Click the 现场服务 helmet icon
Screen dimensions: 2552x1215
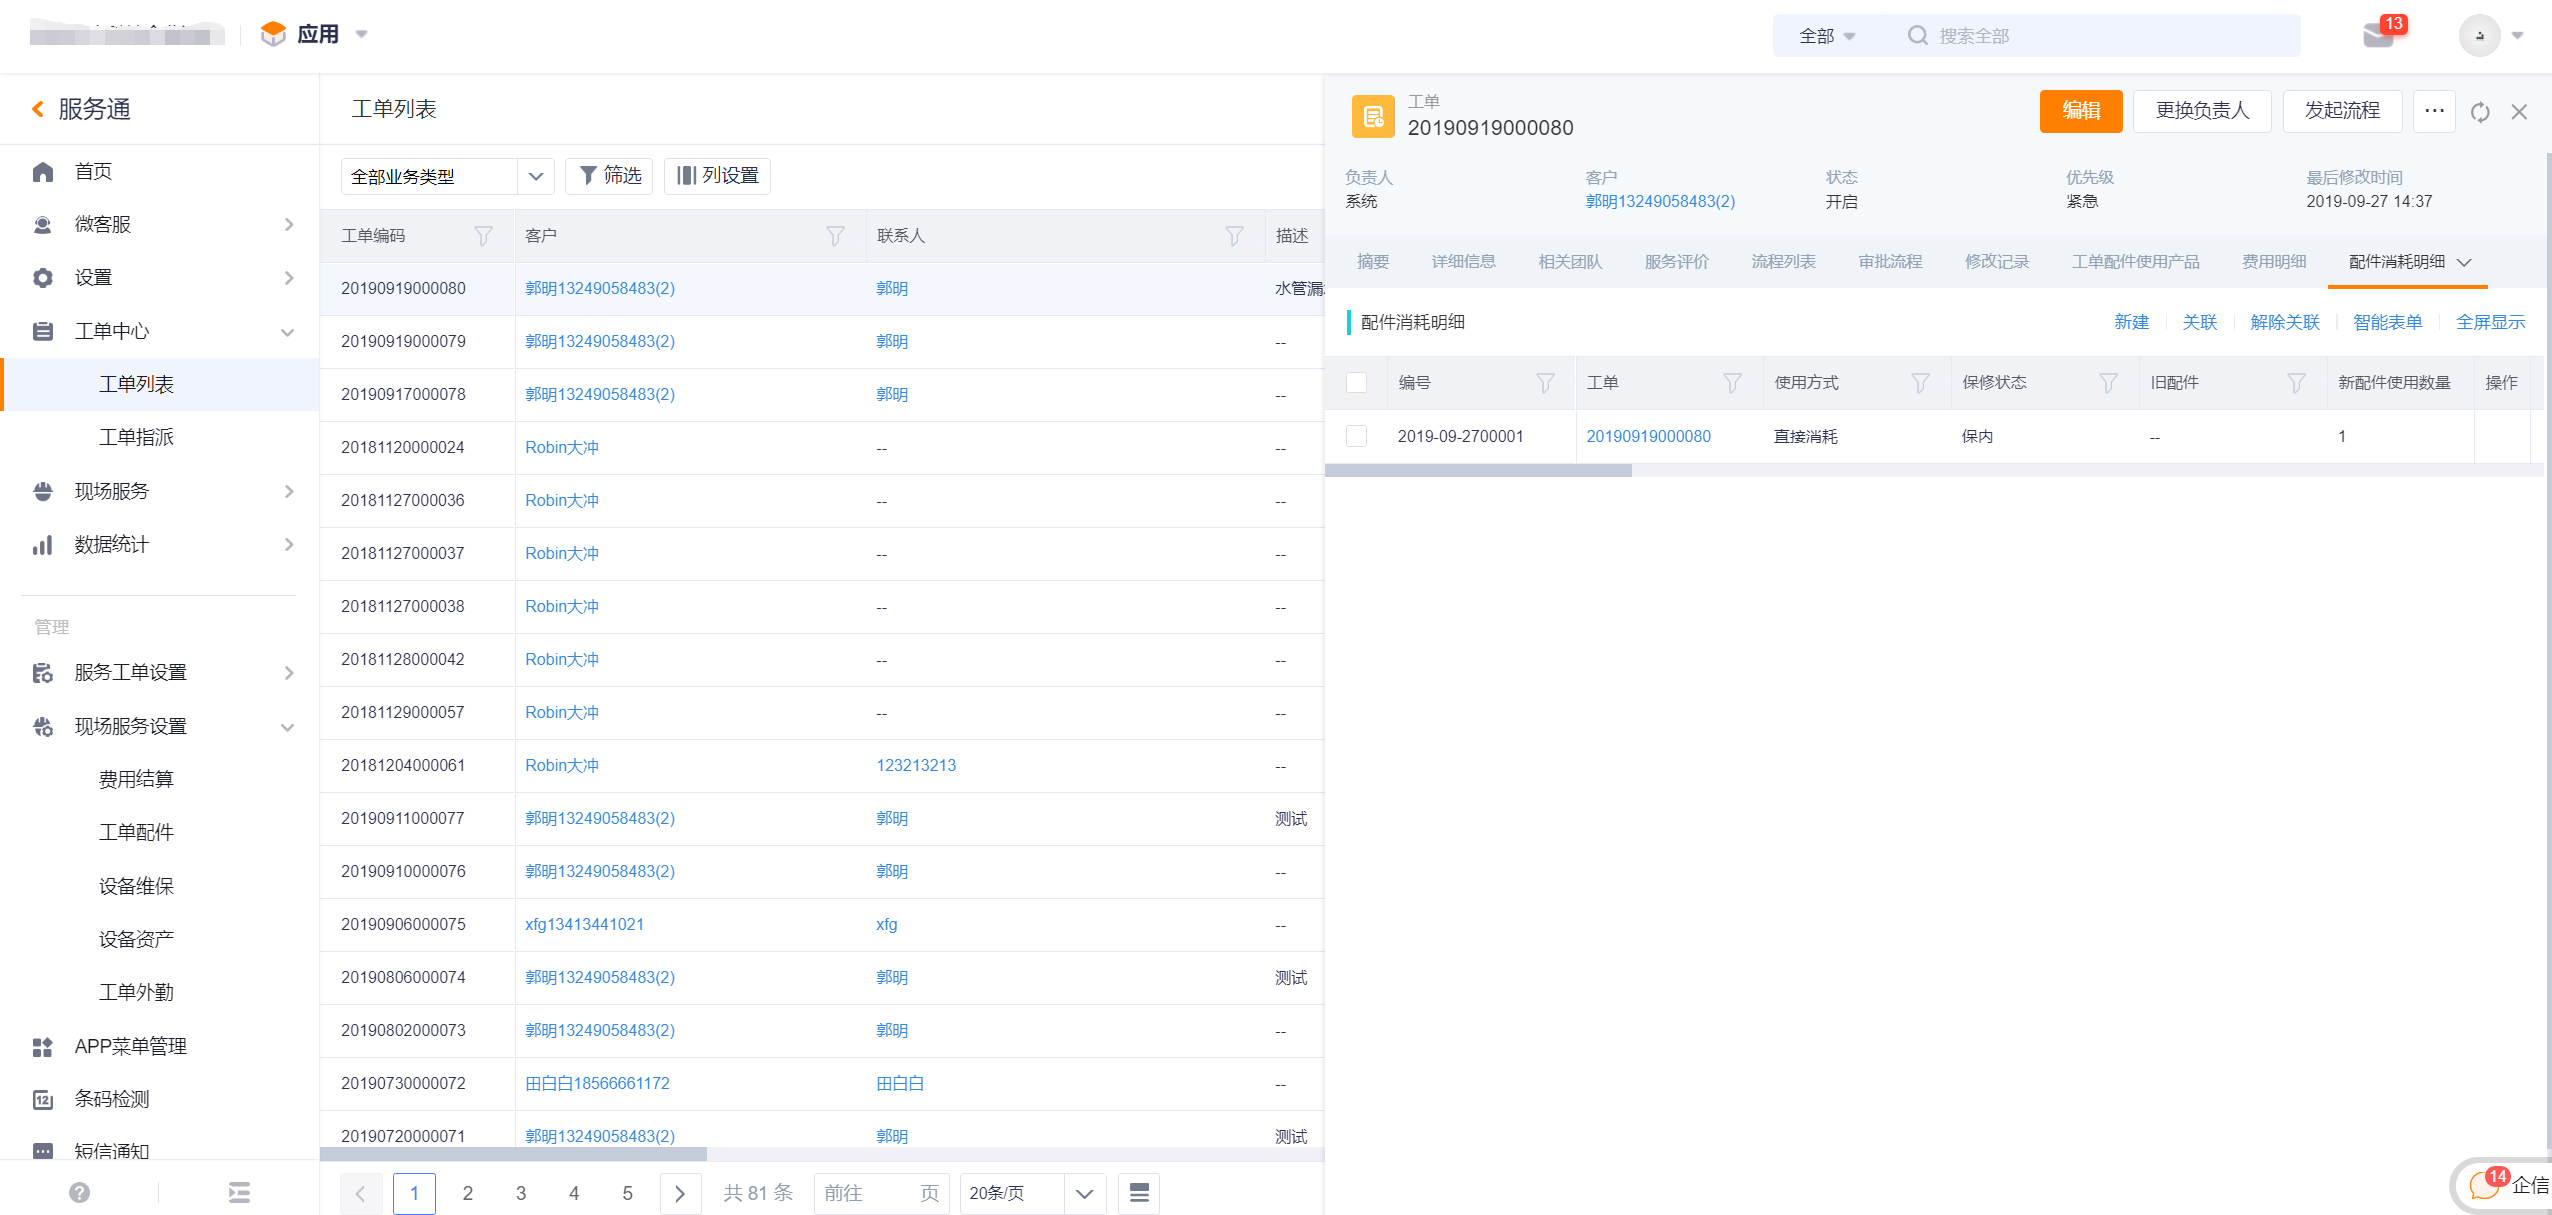(x=42, y=491)
